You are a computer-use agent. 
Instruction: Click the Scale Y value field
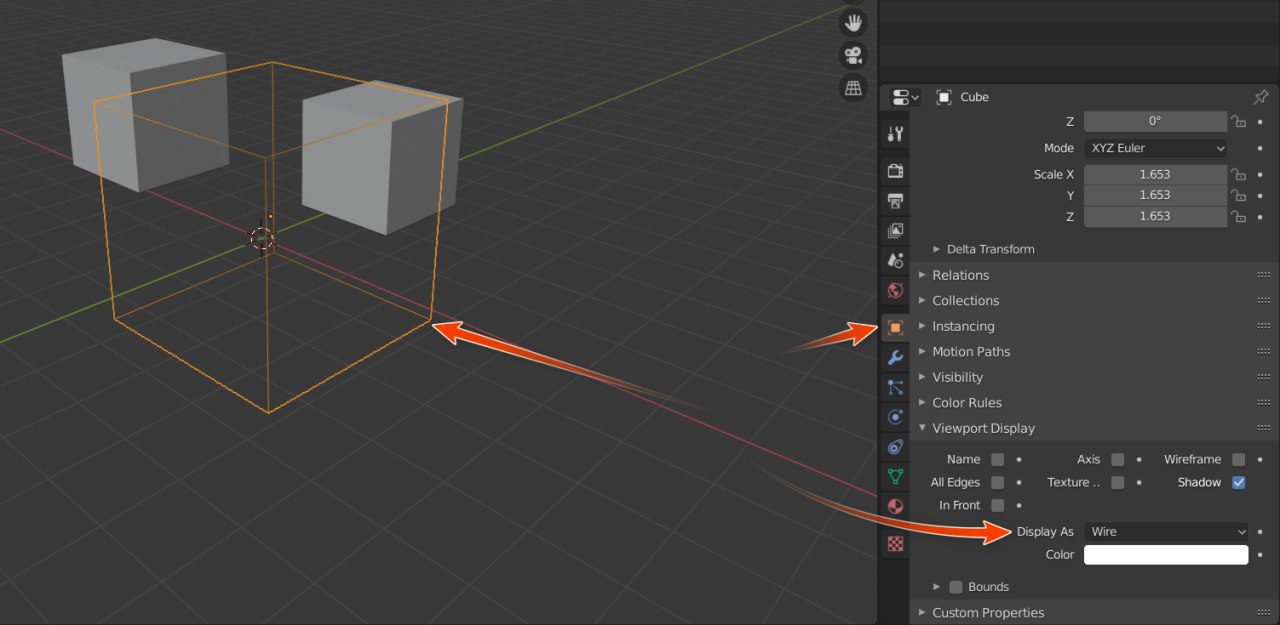[1155, 195]
